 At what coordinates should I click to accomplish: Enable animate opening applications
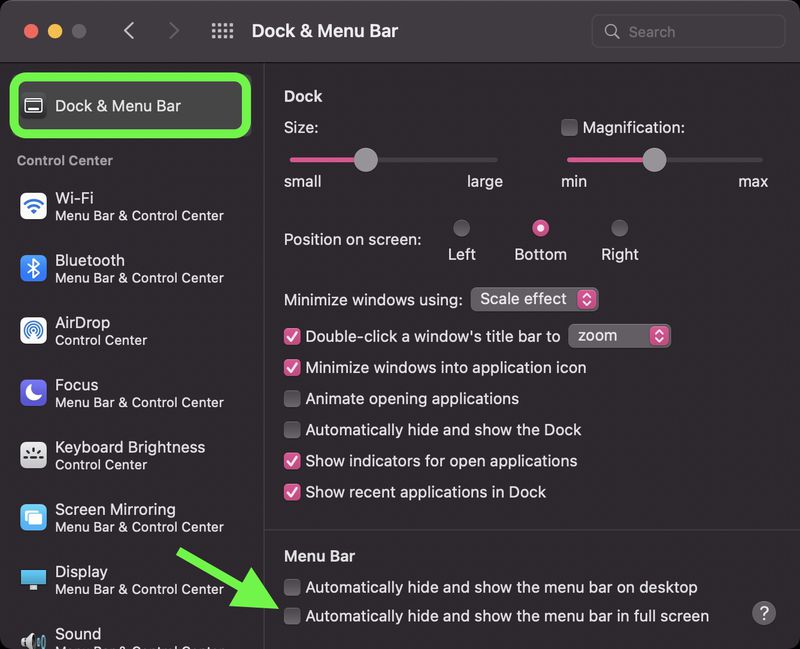pyautogui.click(x=293, y=399)
